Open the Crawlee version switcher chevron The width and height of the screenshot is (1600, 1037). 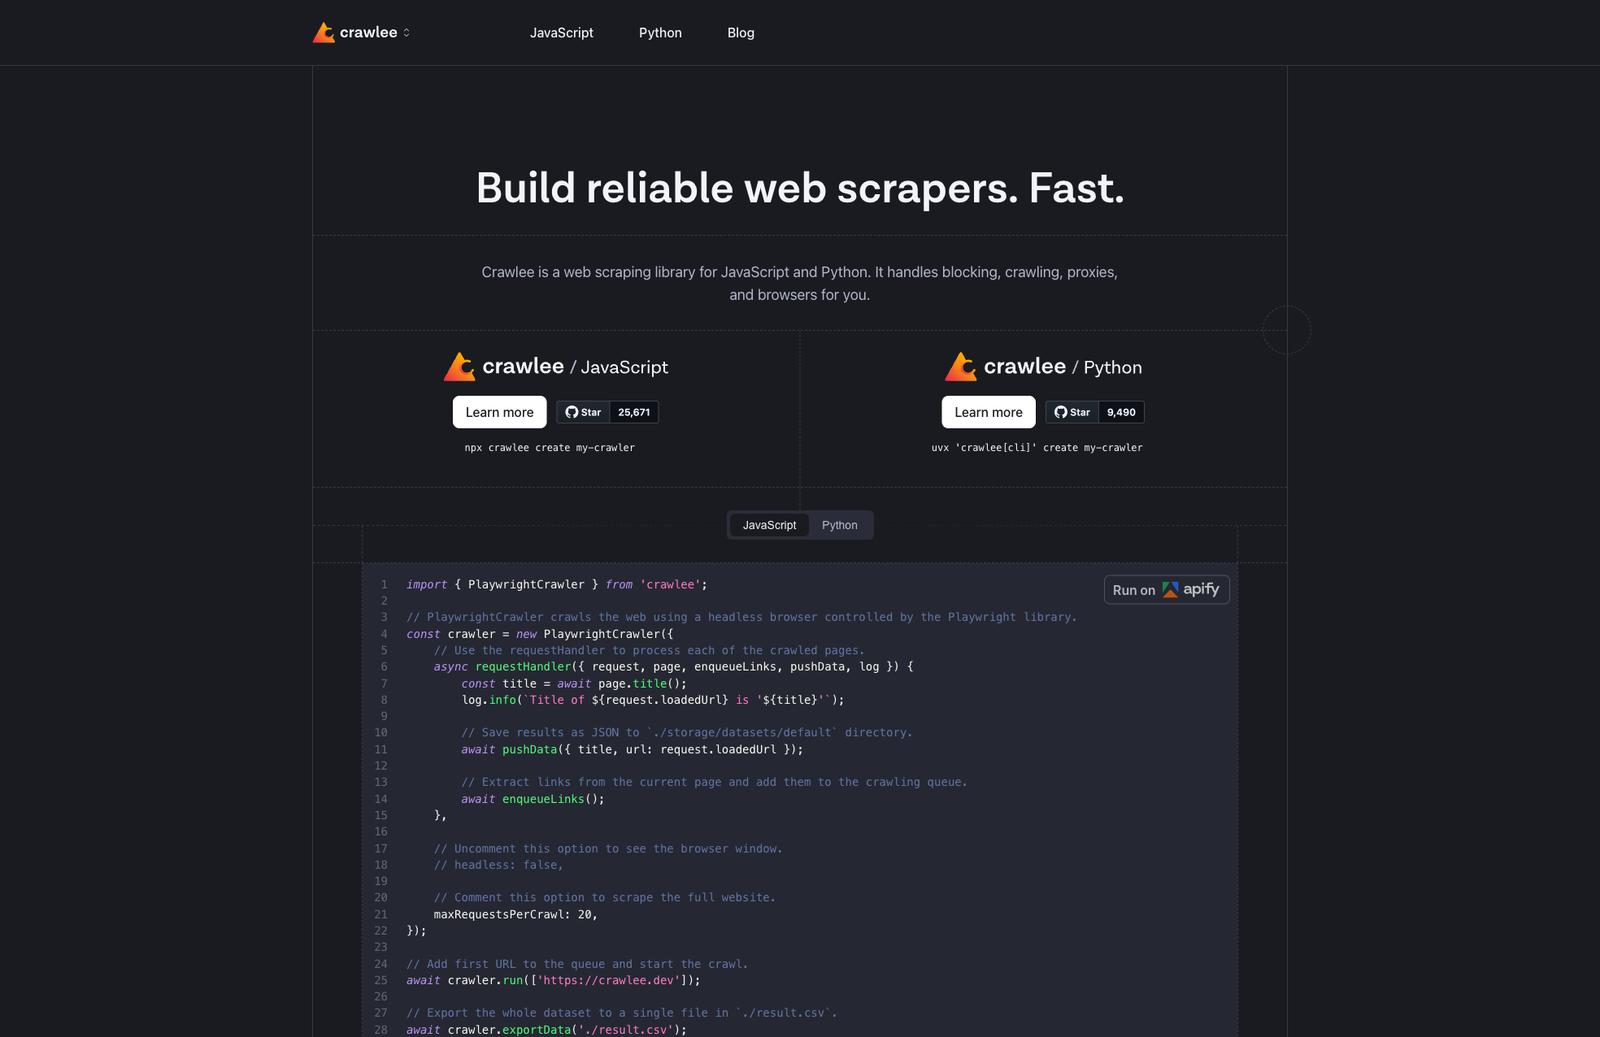pyautogui.click(x=406, y=33)
